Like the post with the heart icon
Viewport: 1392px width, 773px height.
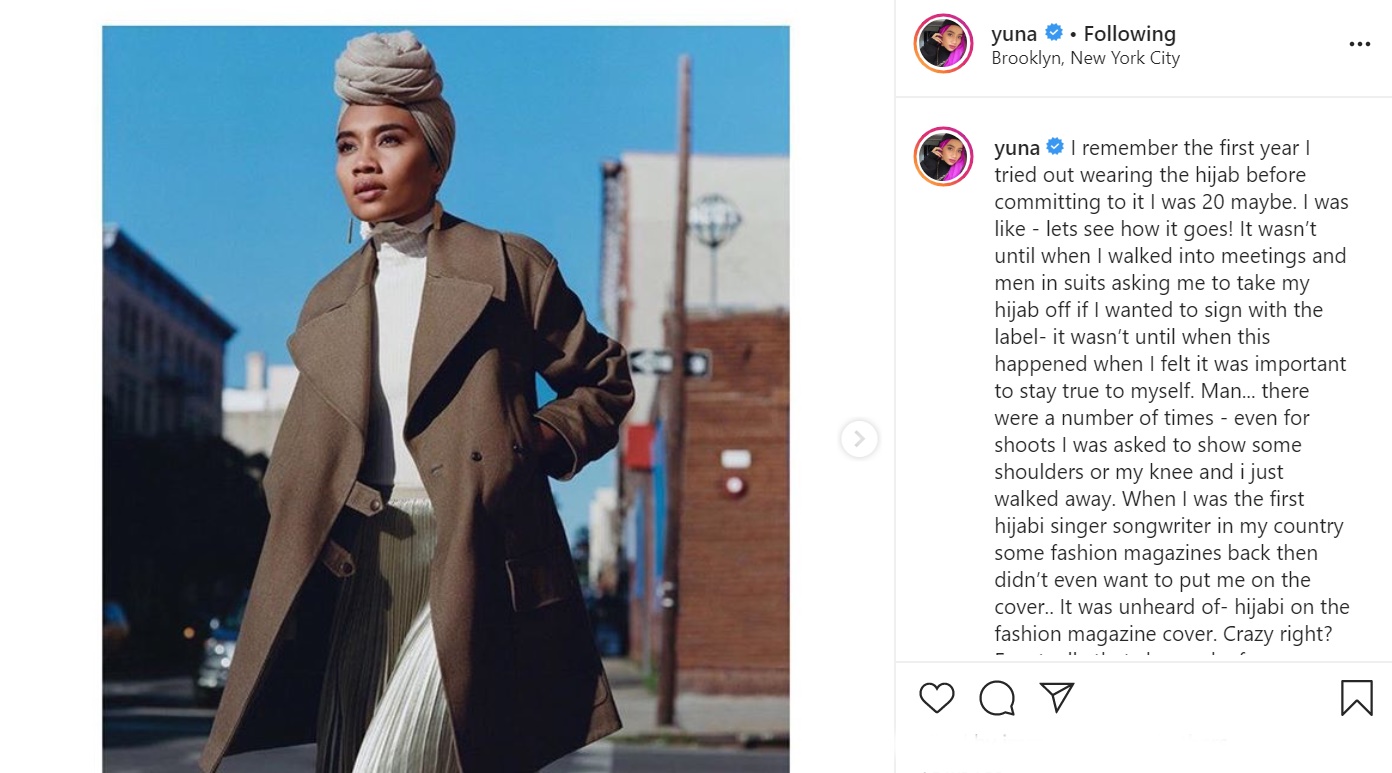[937, 698]
